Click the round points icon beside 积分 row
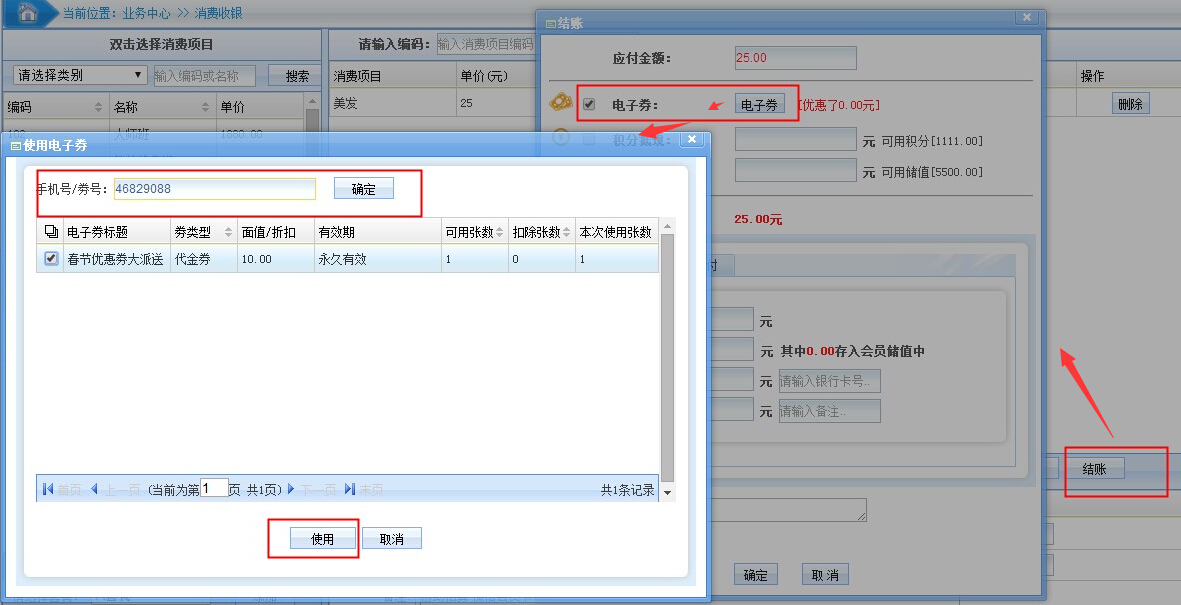This screenshot has height=605, width=1181. (561, 138)
